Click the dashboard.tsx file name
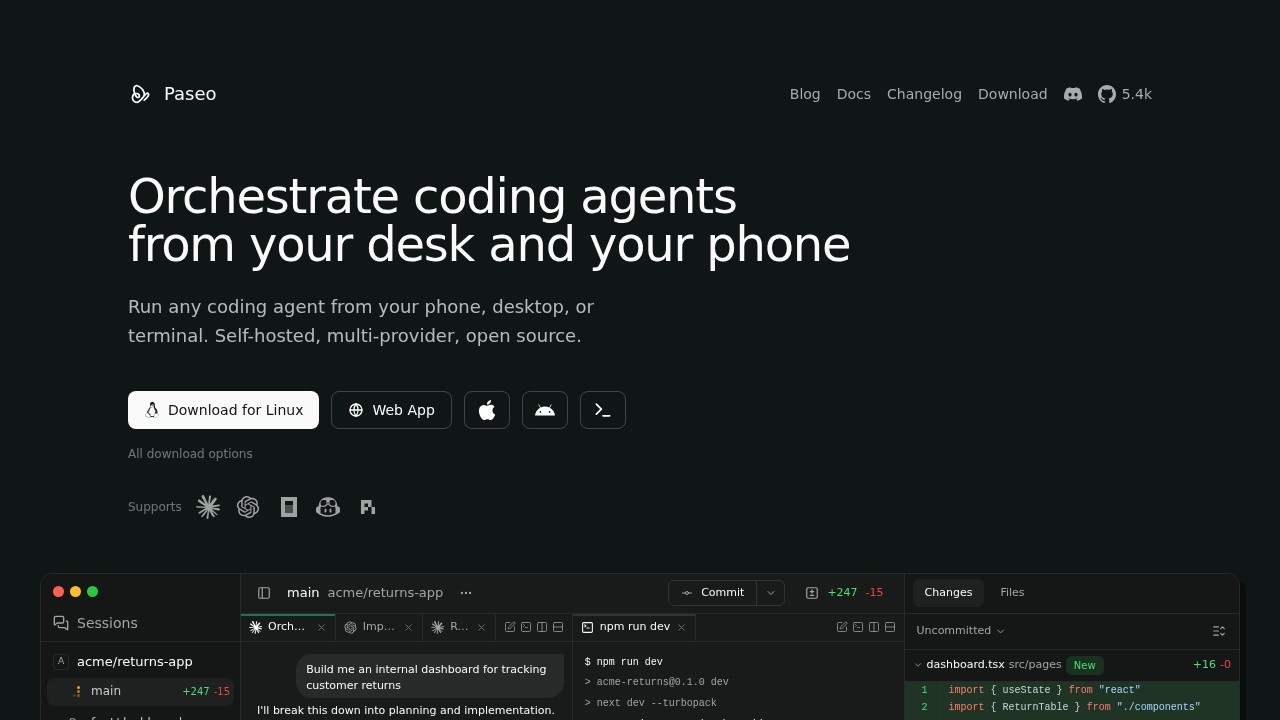 (x=966, y=665)
